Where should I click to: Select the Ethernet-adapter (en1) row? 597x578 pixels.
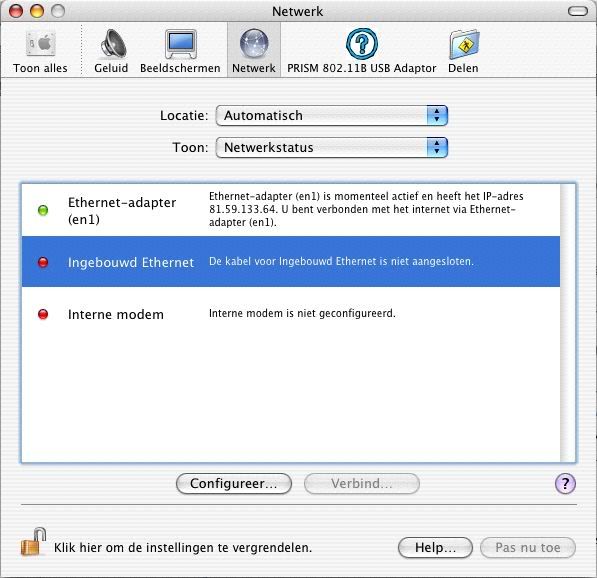point(291,210)
